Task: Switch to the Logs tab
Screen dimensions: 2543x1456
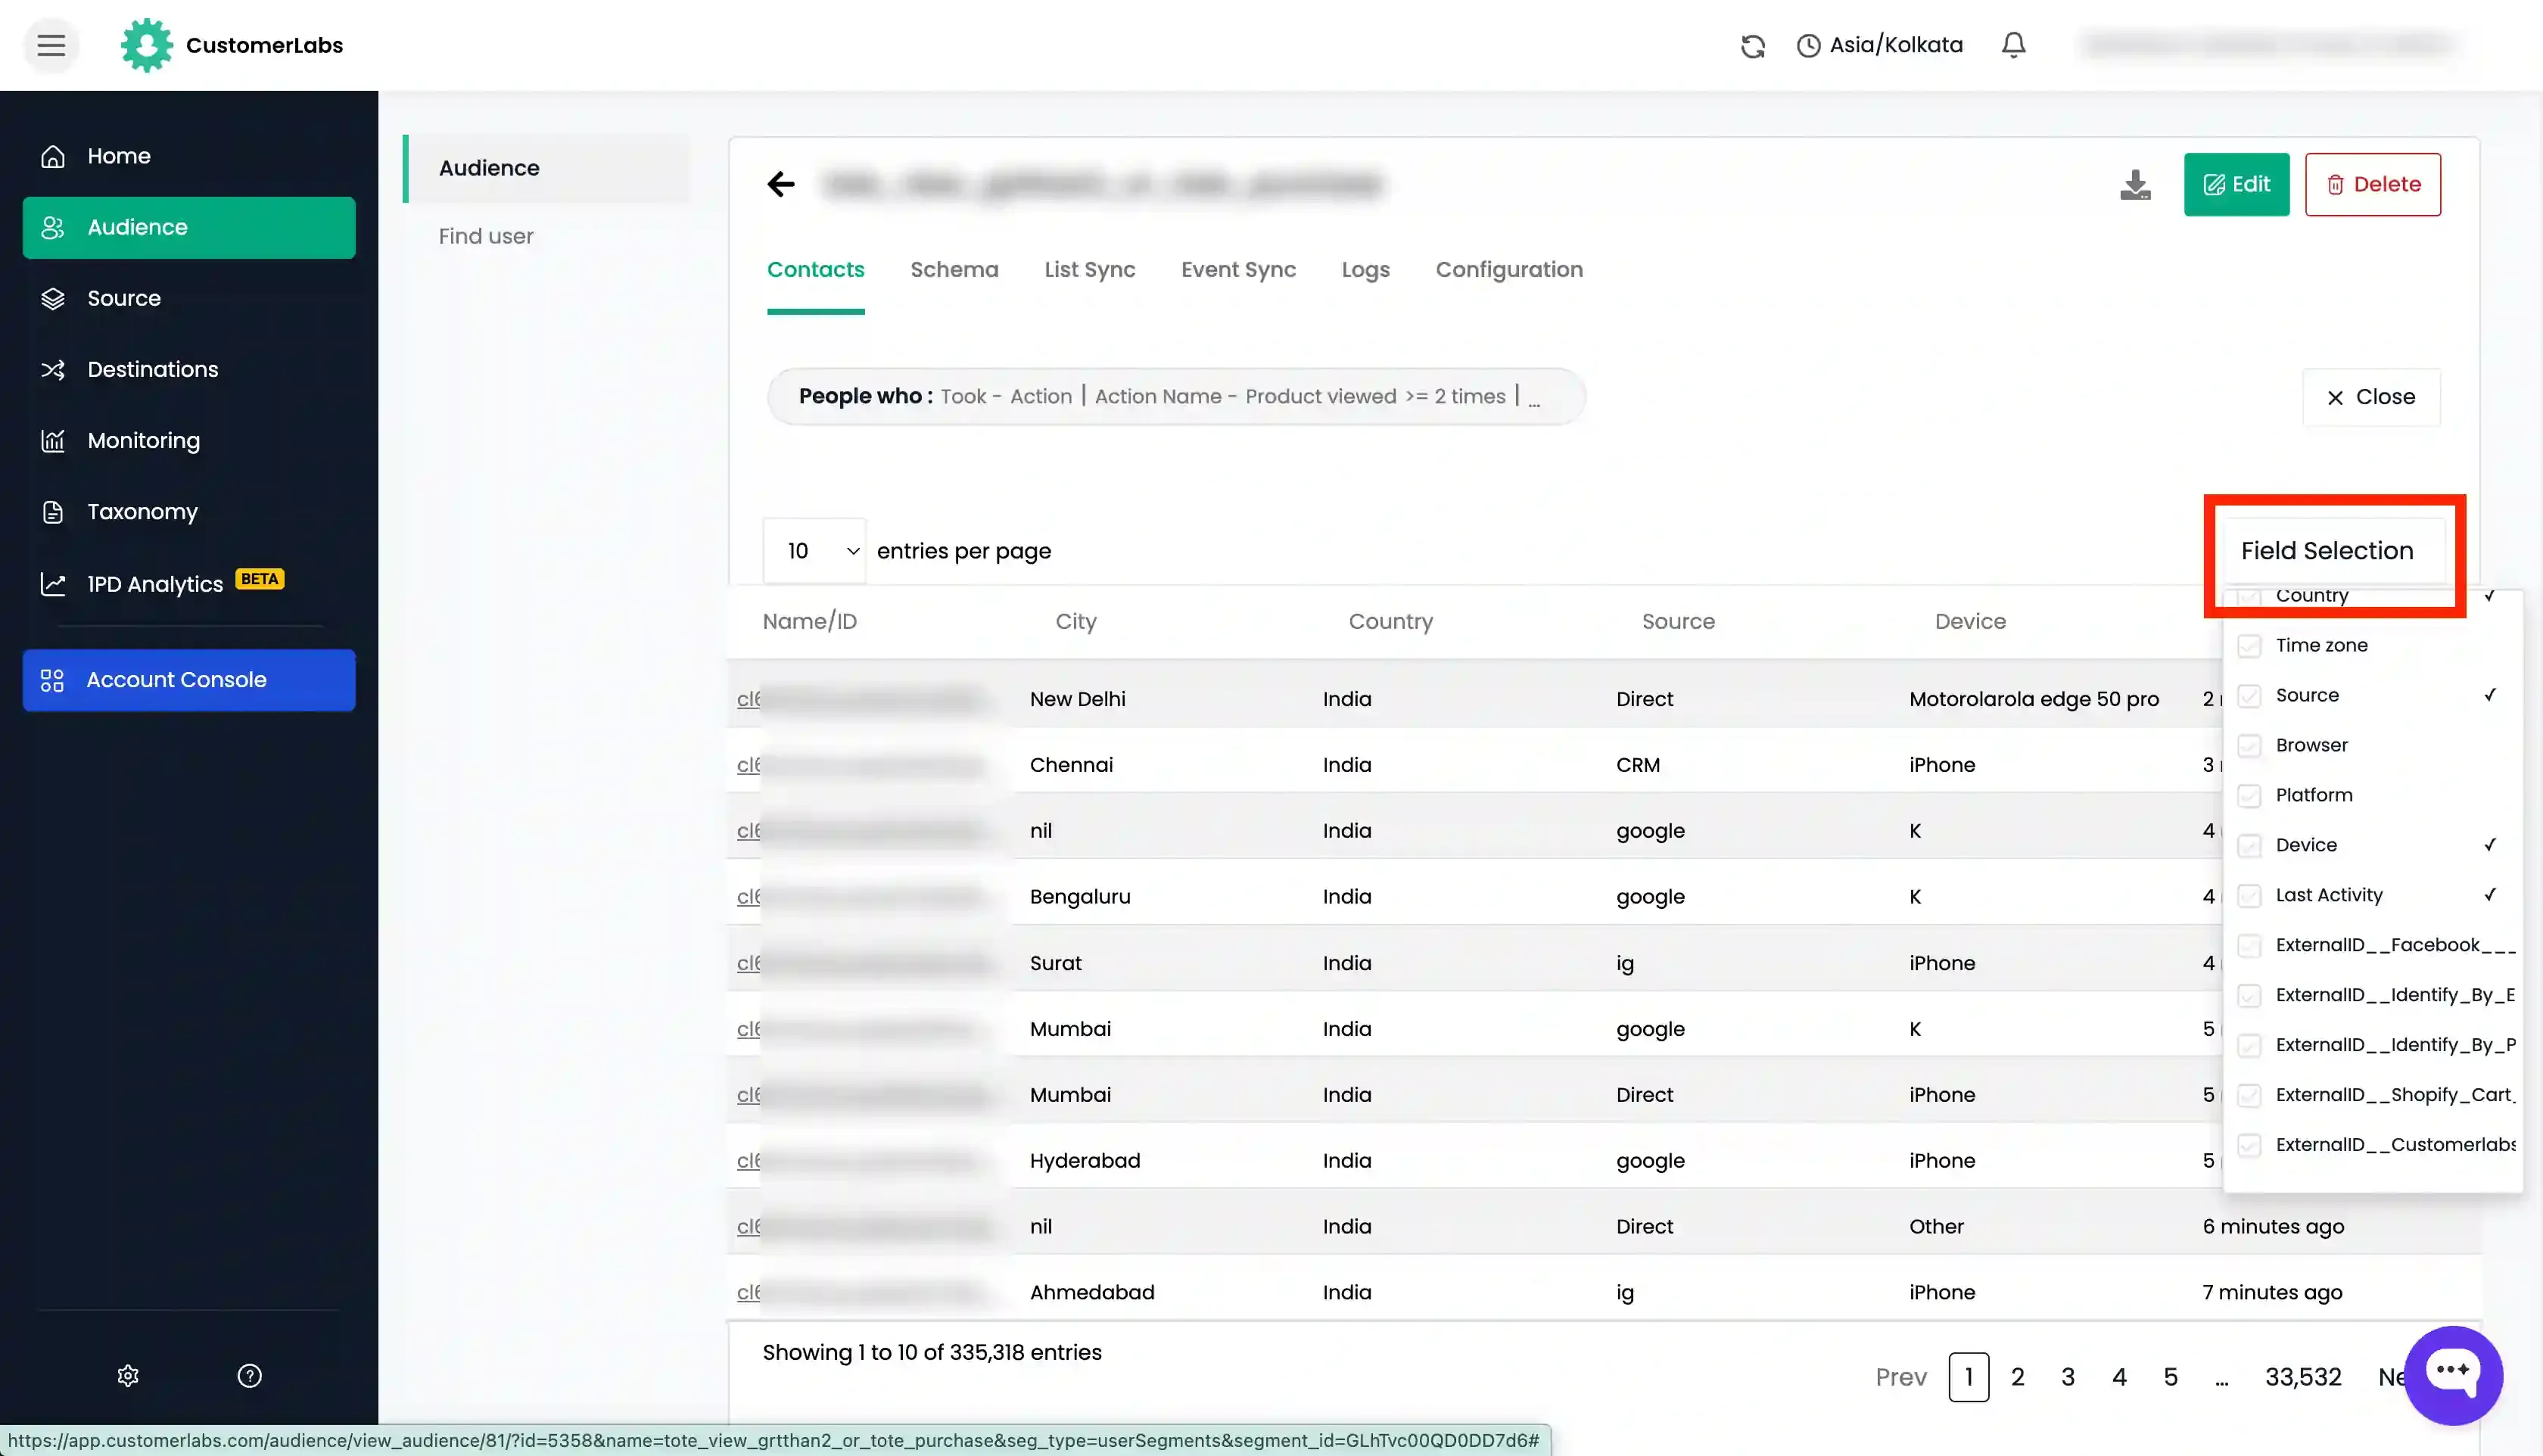Action: (1365, 270)
